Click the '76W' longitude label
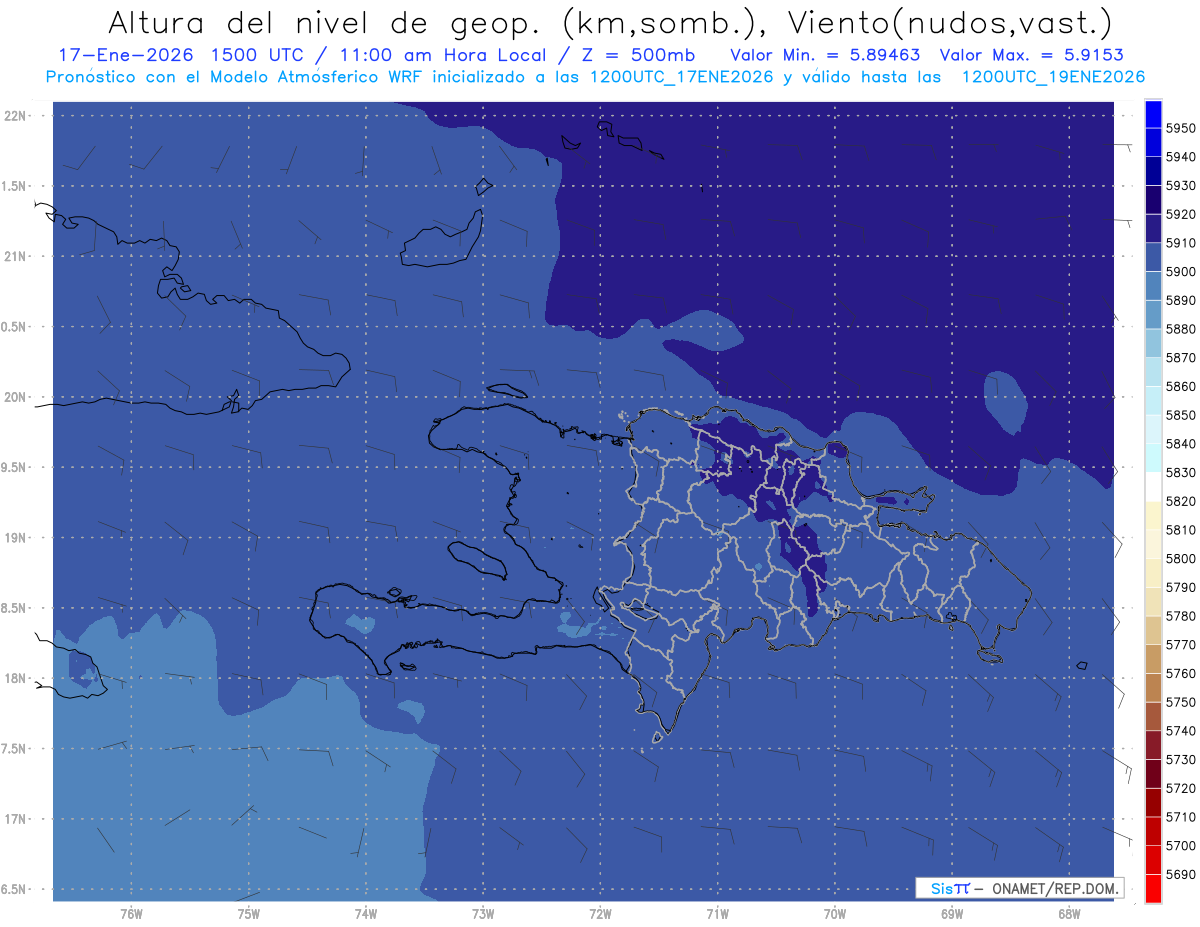The image size is (1200, 927). coord(131,914)
